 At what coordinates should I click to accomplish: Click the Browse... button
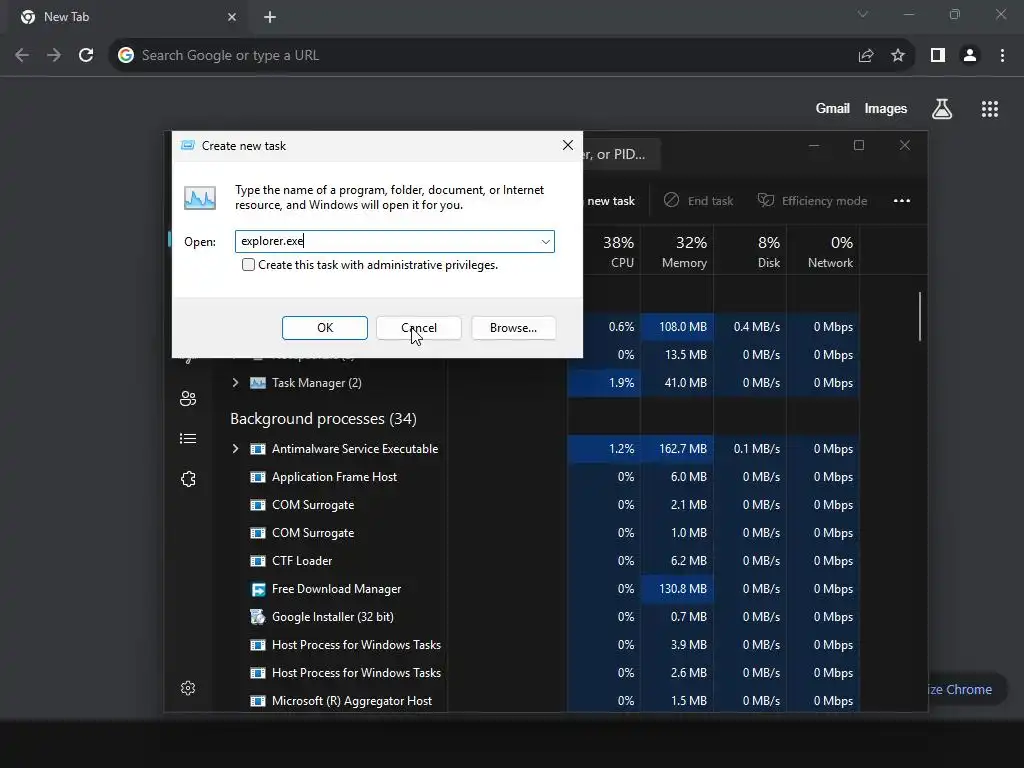pyautogui.click(x=513, y=328)
